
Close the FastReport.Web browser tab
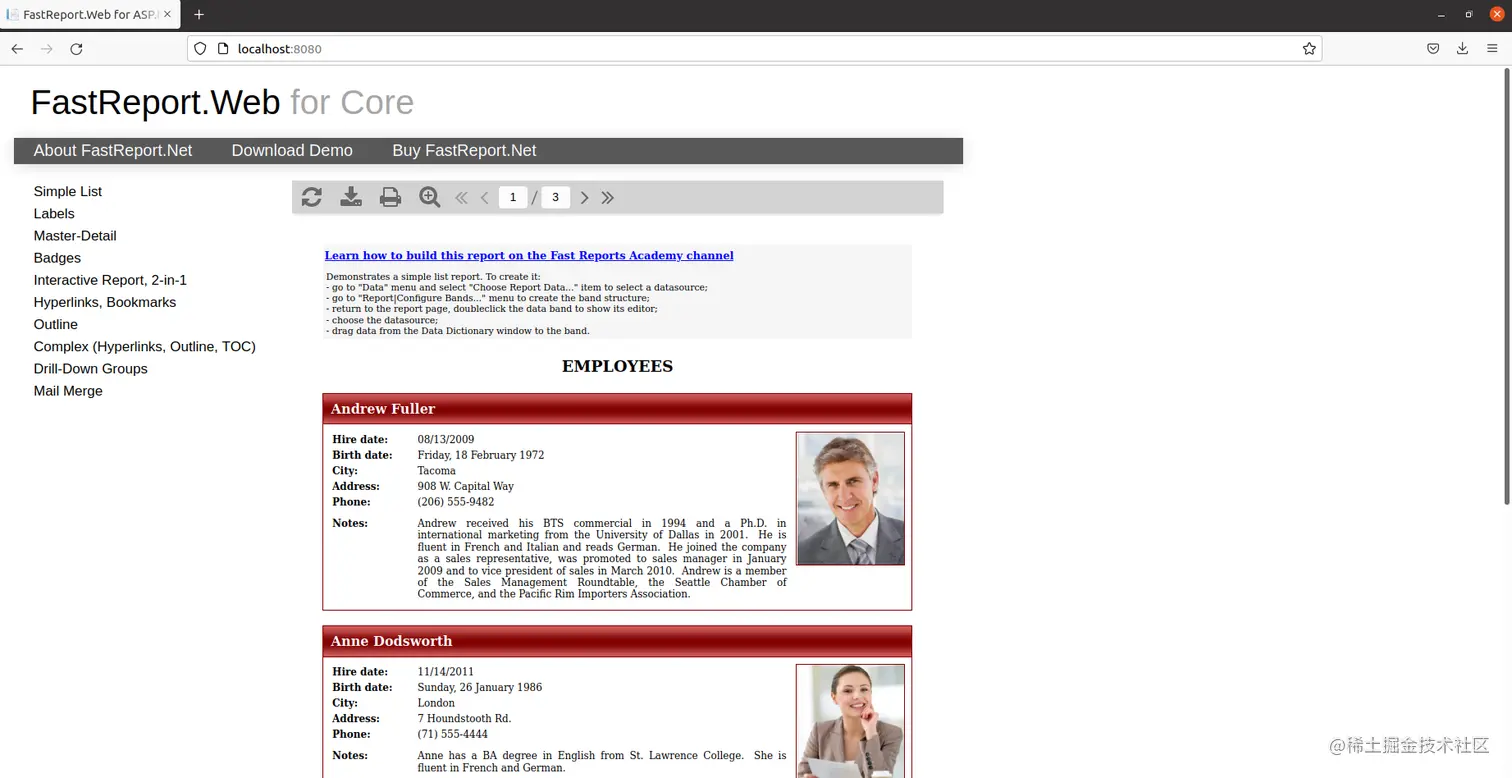(165, 14)
